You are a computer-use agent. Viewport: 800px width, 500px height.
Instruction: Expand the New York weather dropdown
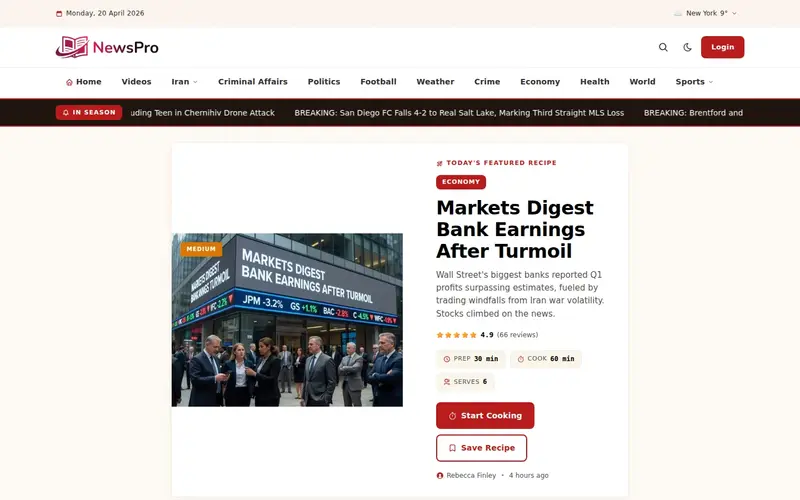click(x=734, y=13)
